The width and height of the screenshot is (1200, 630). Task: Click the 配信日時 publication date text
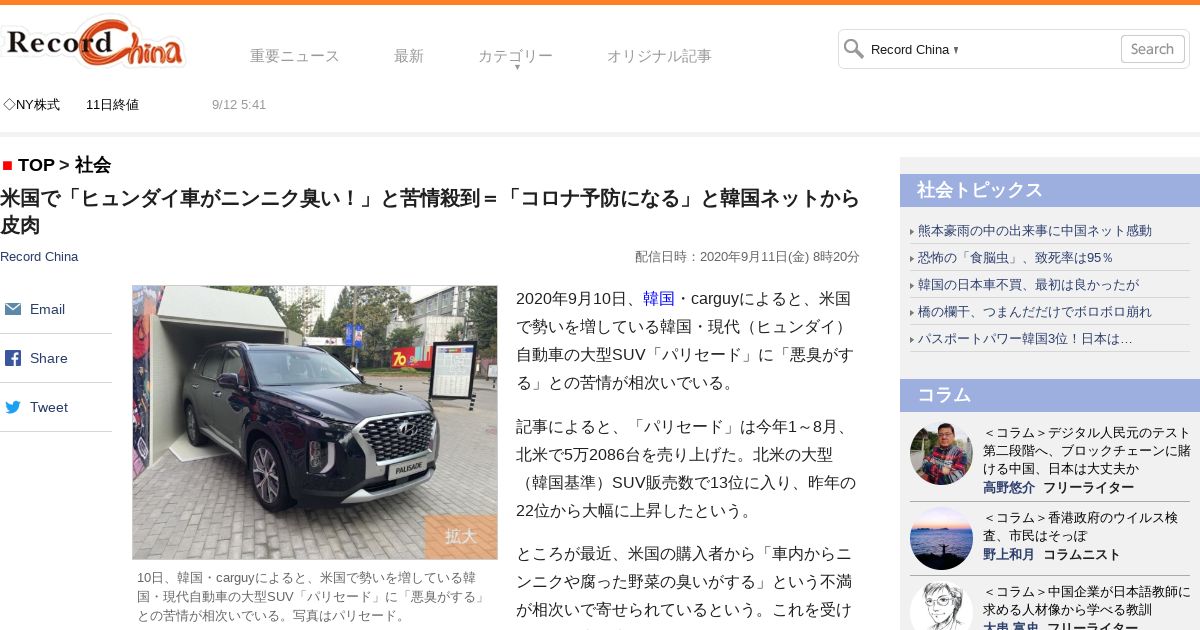click(747, 257)
